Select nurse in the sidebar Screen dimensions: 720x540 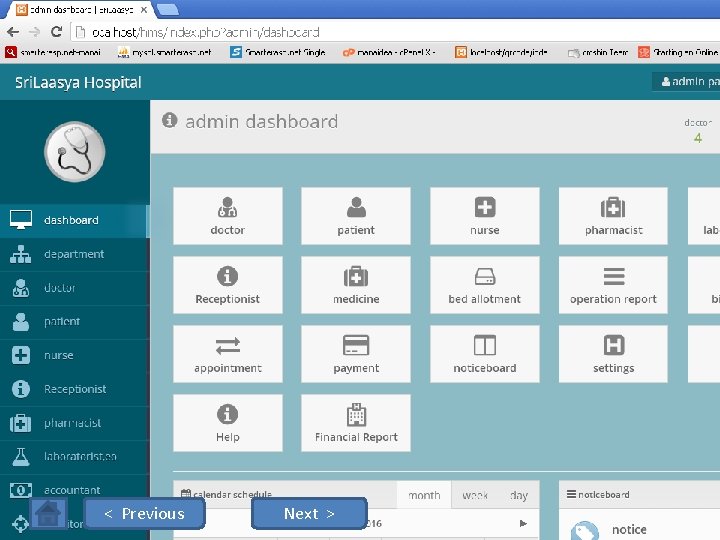74,355
